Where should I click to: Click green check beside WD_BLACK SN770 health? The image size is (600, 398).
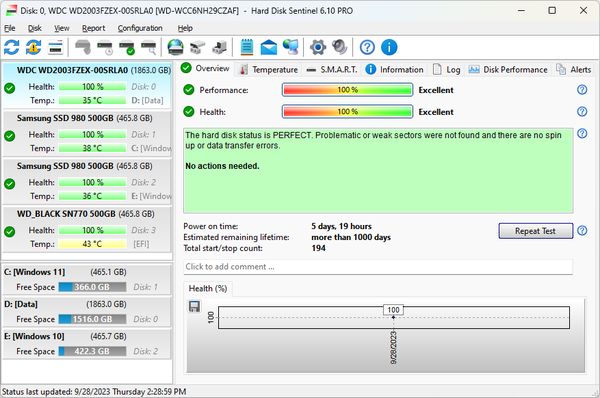[10, 232]
